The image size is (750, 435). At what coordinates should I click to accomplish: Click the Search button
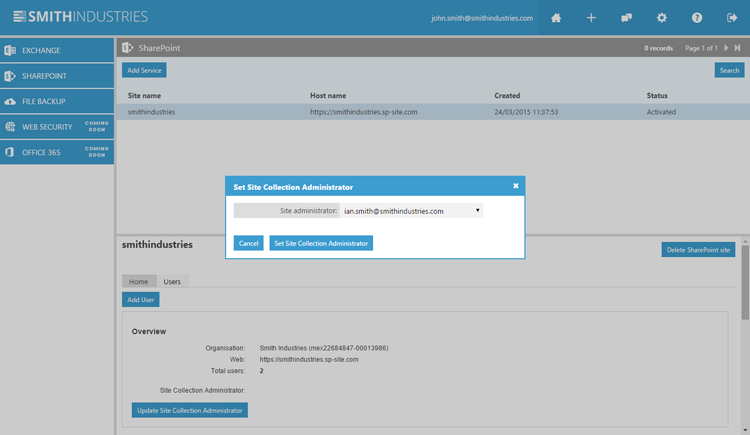729,70
